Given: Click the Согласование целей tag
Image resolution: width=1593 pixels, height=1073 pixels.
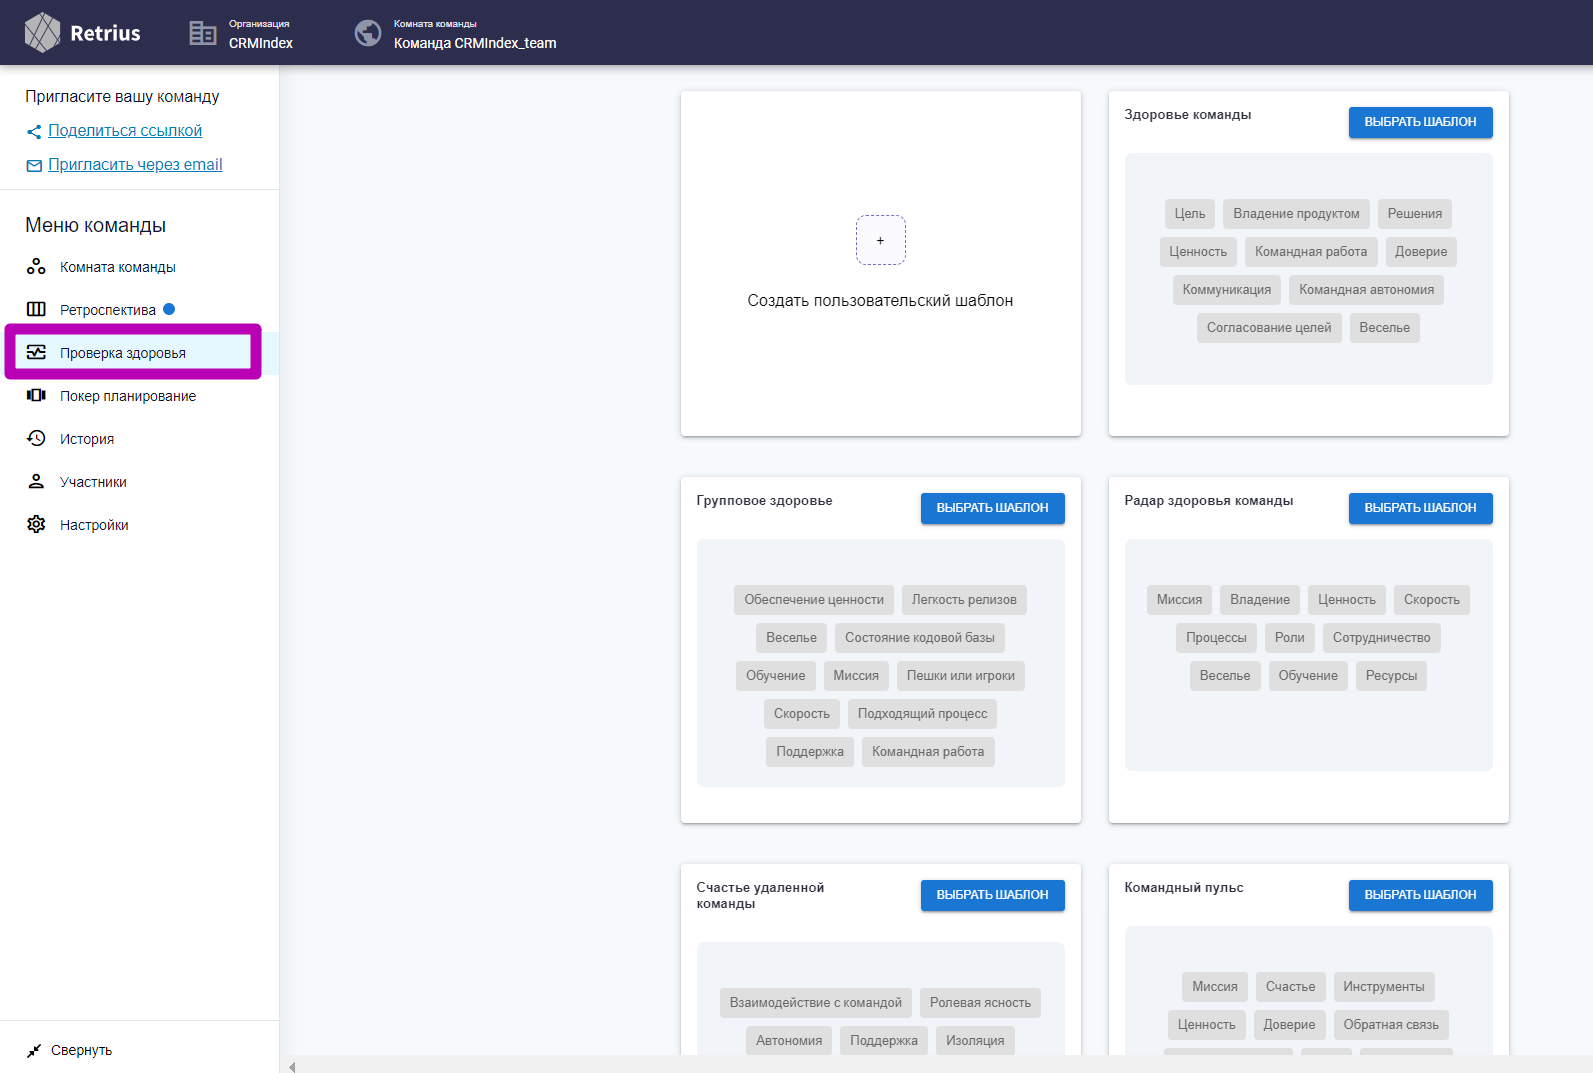Looking at the screenshot, I should click(1269, 328).
